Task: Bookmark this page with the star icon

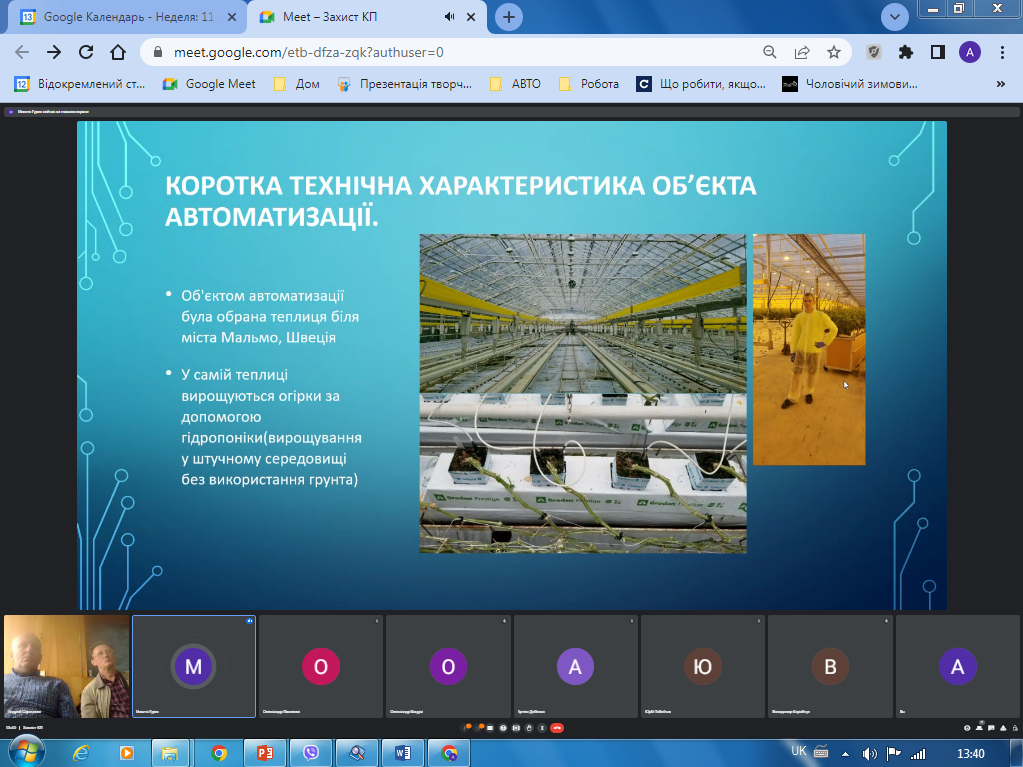Action: click(833, 52)
